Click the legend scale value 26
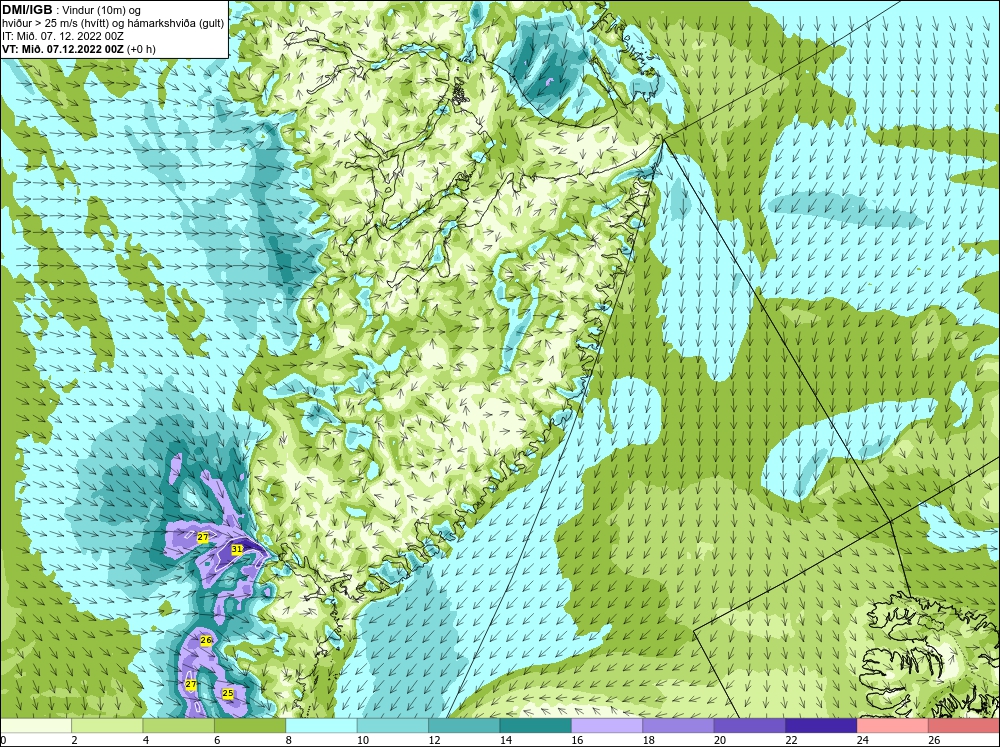Screen dimensions: 1000x747 (934, 740)
